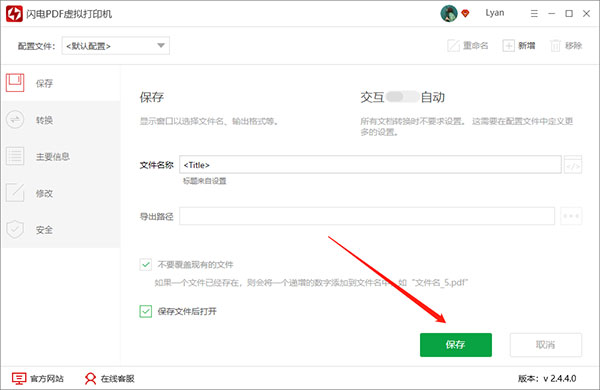The width and height of the screenshot is (600, 390).
Task: Open the 官方网站 link
Action: coord(38,379)
